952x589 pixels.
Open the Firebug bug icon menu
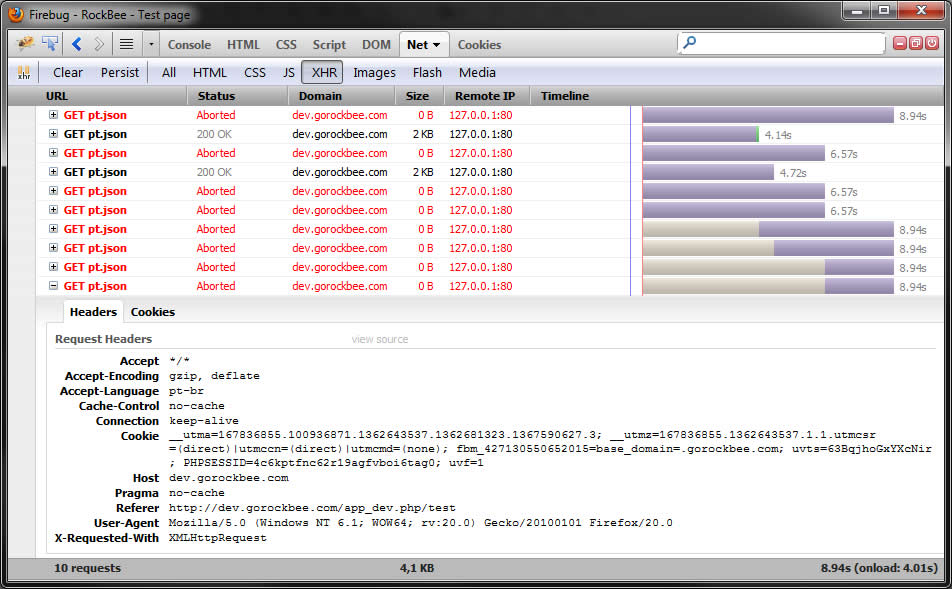pos(25,44)
